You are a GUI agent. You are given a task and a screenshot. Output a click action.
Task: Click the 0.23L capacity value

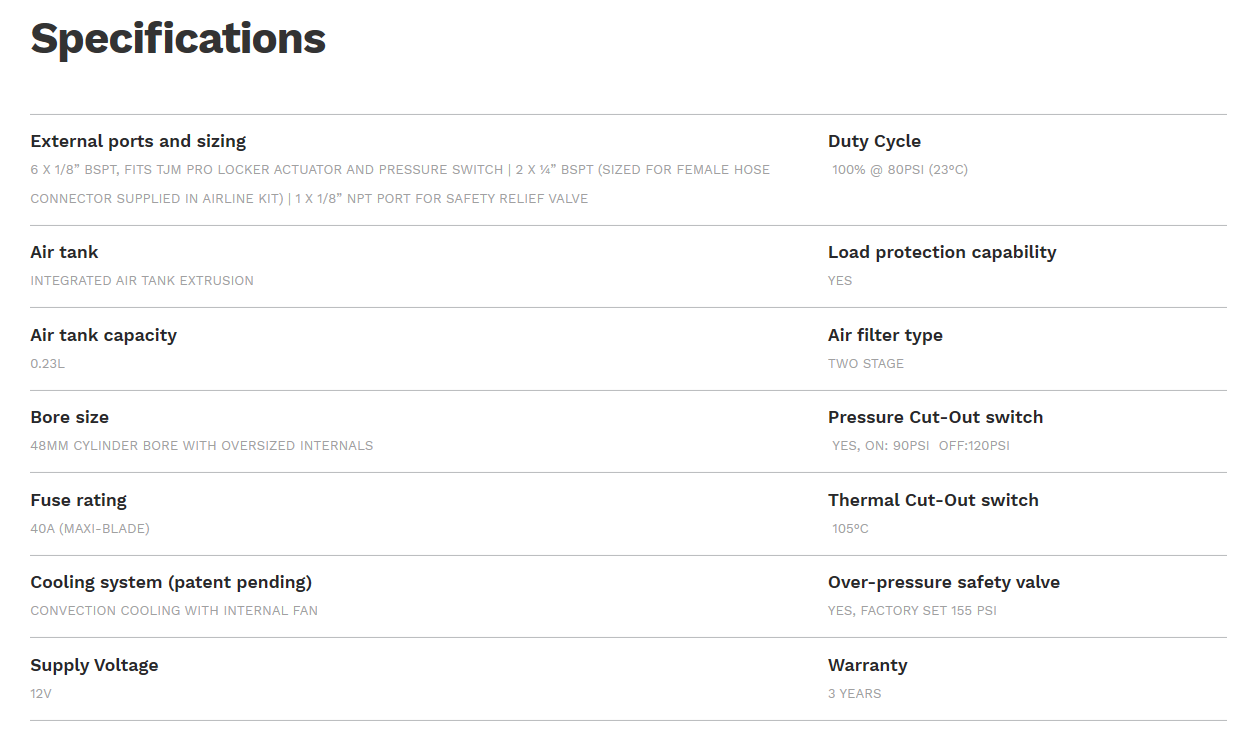click(x=48, y=364)
